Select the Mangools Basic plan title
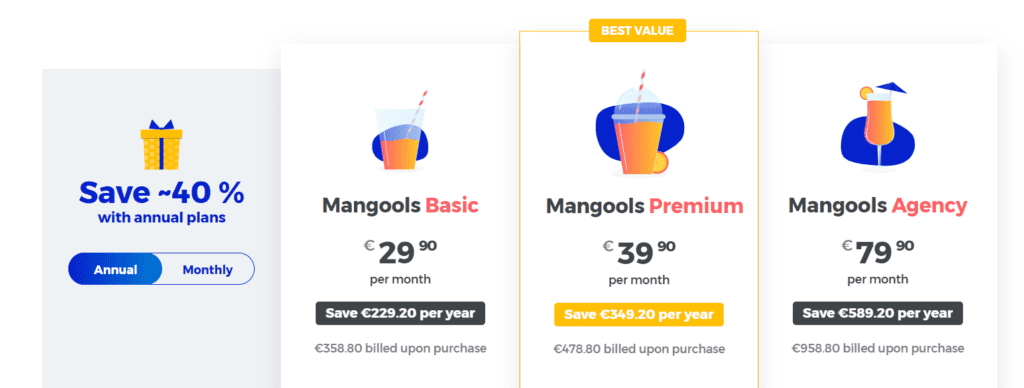The image size is (1024, 388). 400,206
